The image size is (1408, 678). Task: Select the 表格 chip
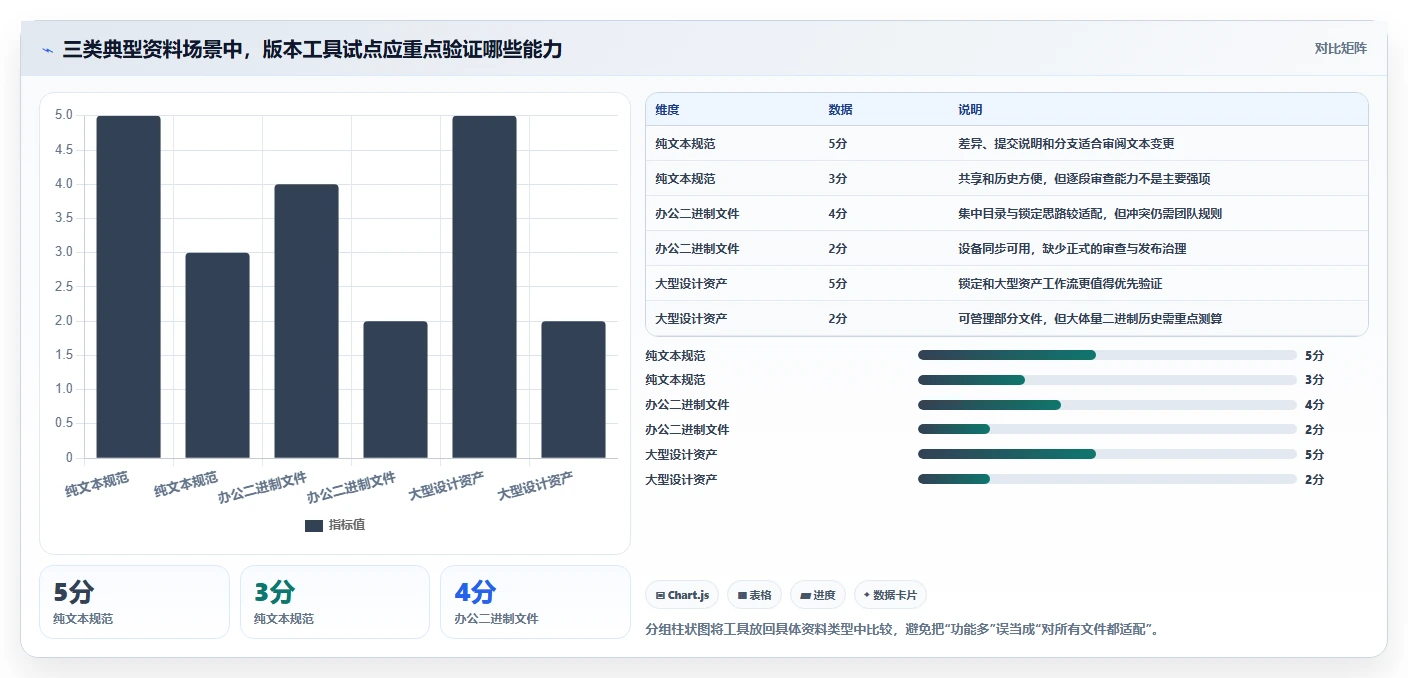(754, 595)
